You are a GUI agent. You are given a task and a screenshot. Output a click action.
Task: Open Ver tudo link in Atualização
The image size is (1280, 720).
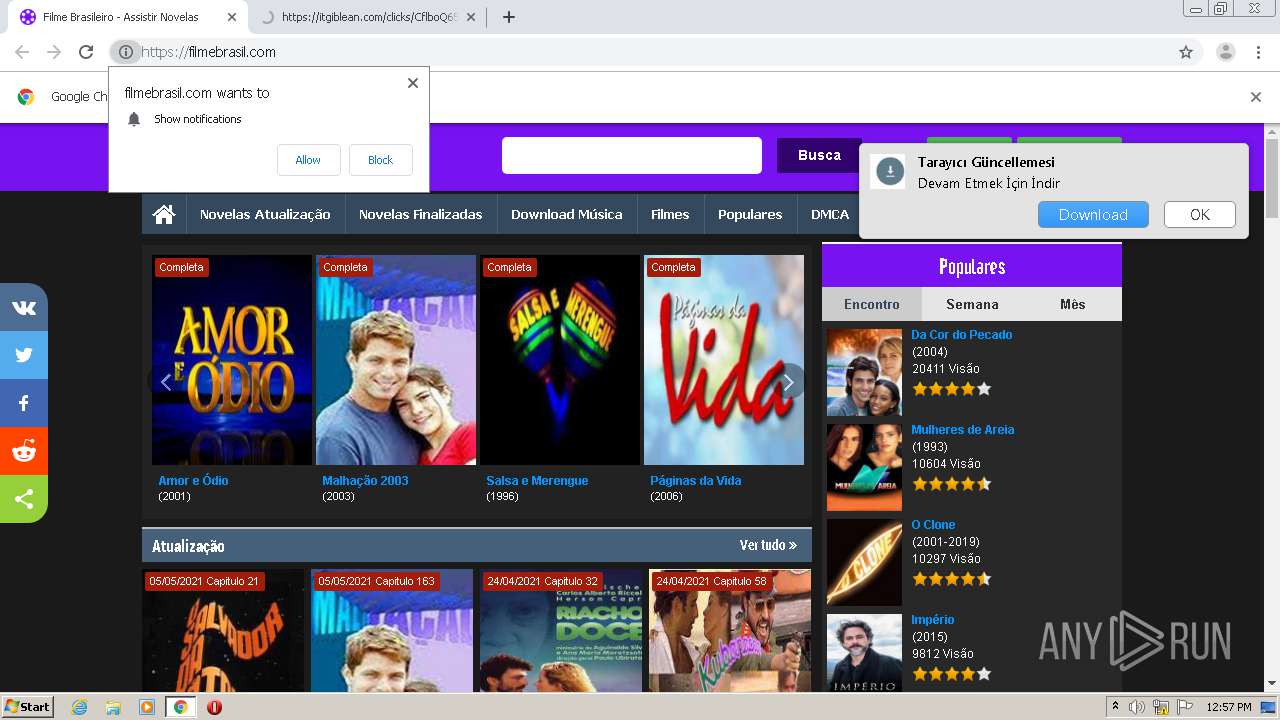click(768, 545)
